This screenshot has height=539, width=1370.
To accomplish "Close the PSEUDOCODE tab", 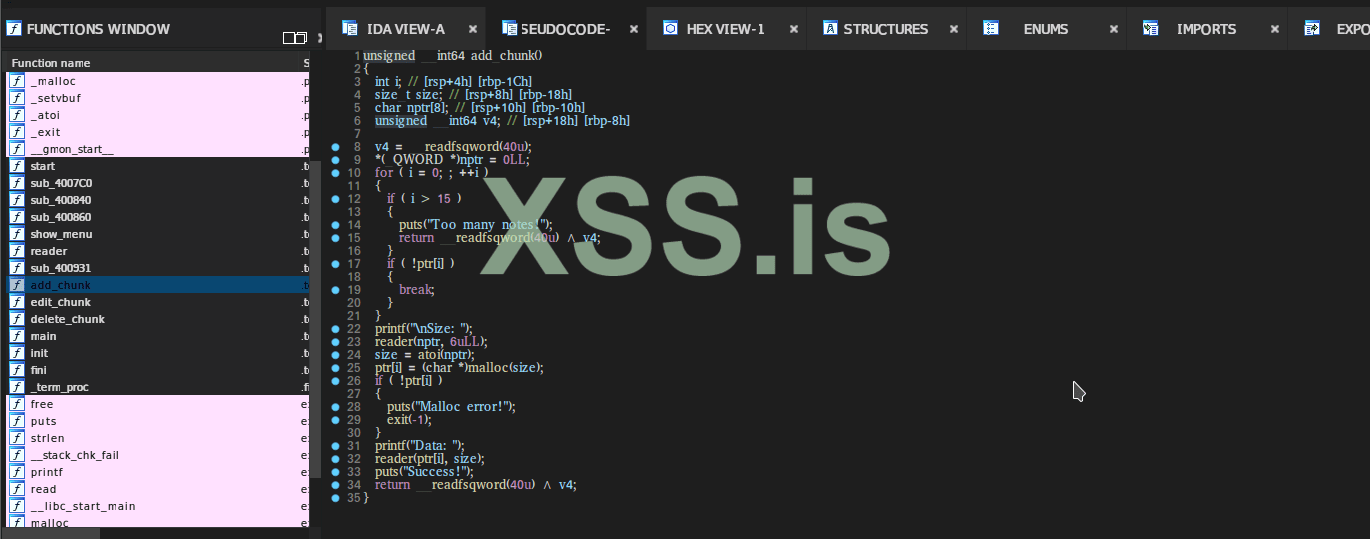I will pos(633,29).
